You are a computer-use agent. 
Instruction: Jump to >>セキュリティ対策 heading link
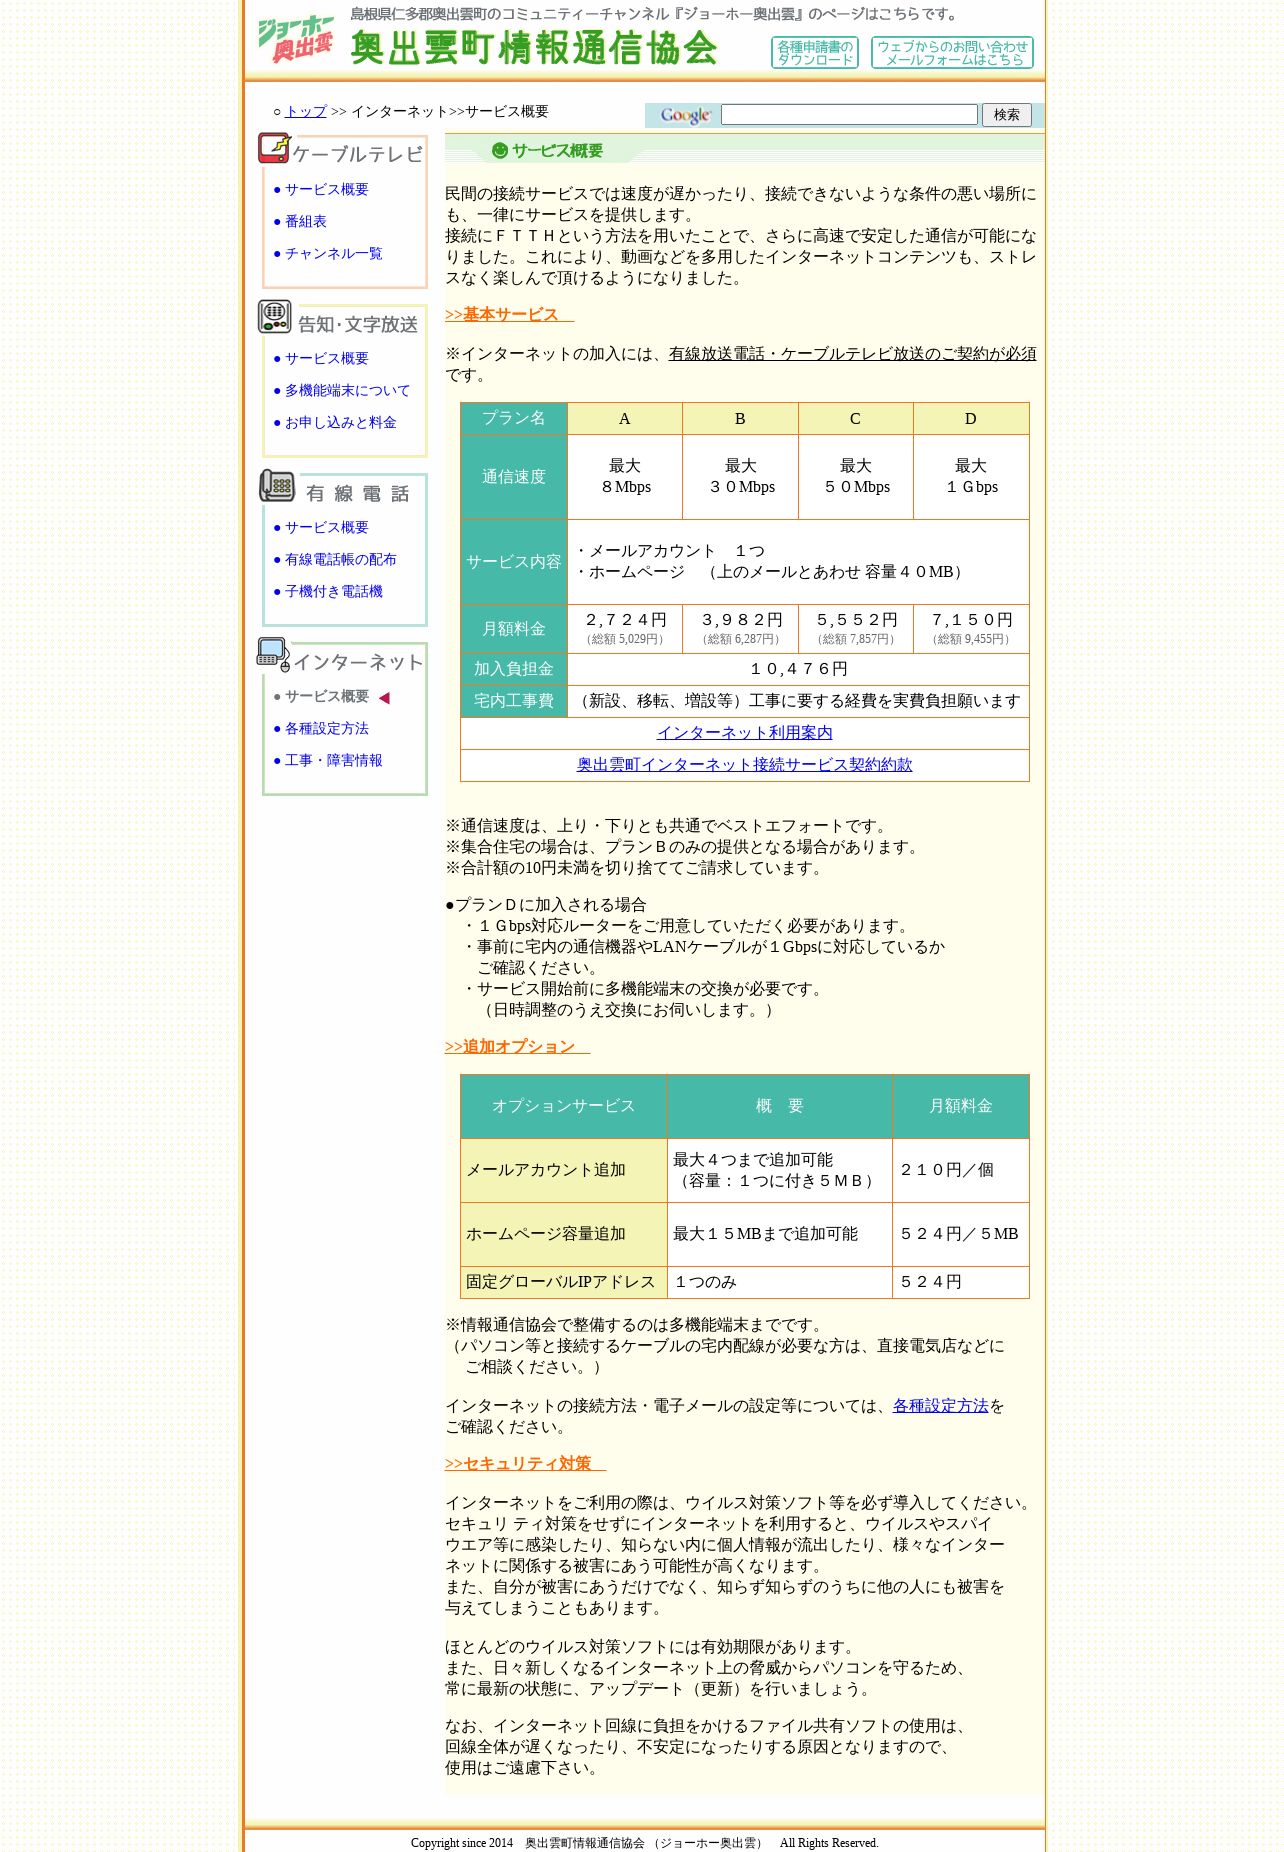525,1464
